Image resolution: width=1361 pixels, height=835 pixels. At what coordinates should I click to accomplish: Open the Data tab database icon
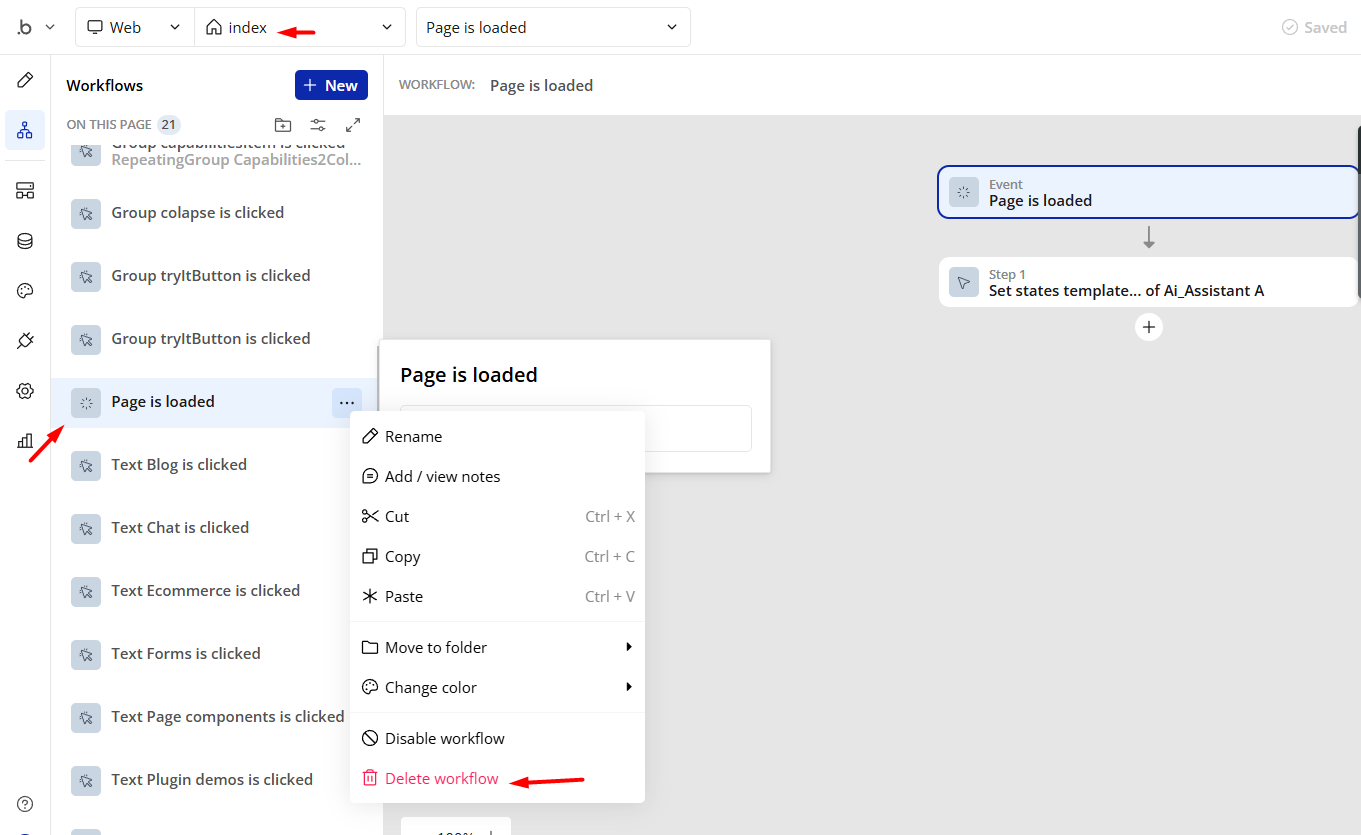pos(25,241)
